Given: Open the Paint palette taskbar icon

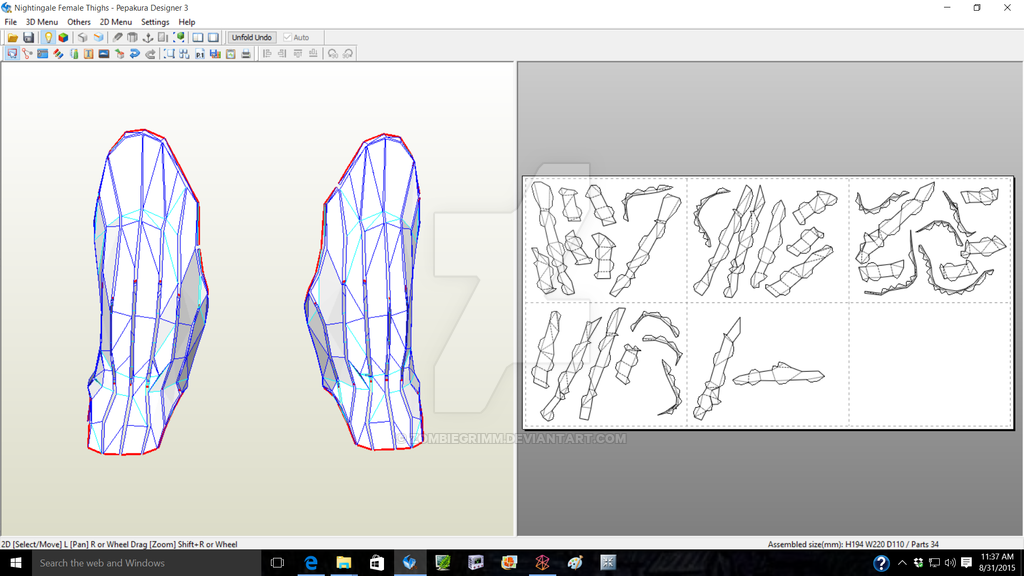Looking at the screenshot, I should tap(575, 563).
